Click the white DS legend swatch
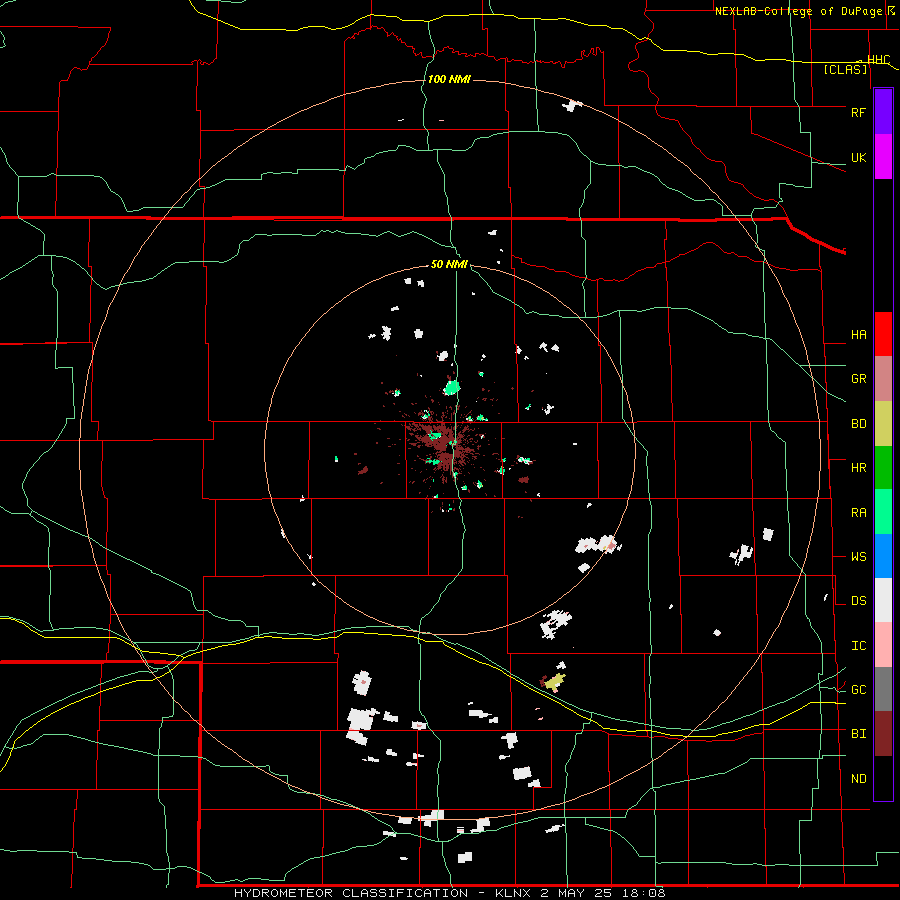The image size is (900, 900). (883, 600)
